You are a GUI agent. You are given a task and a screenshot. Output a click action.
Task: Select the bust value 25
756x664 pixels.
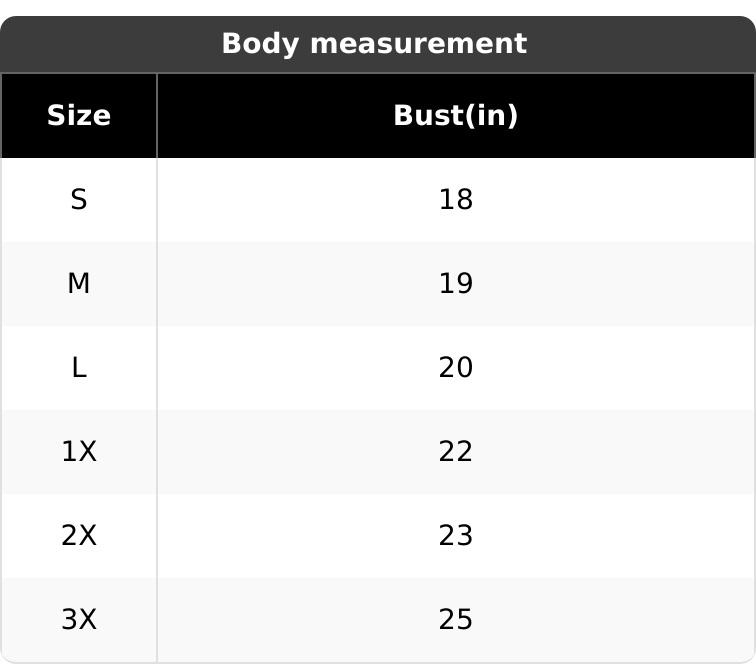pos(455,620)
